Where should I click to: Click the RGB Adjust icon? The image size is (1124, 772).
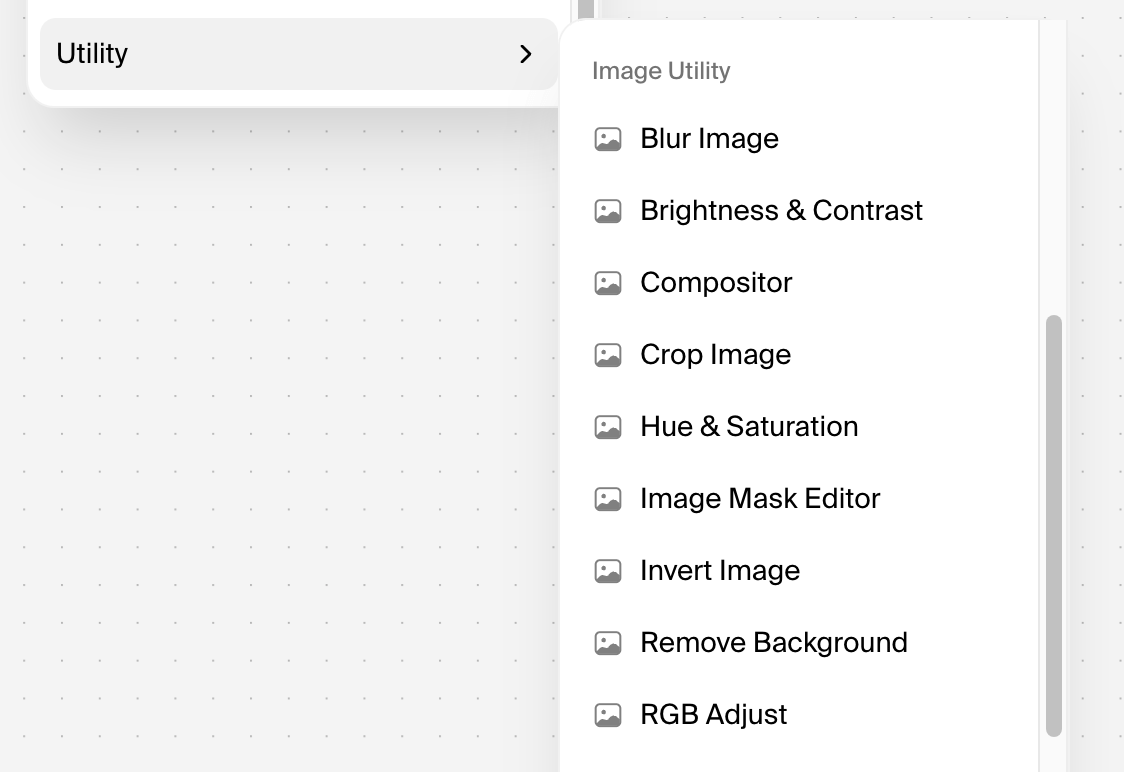pos(608,715)
